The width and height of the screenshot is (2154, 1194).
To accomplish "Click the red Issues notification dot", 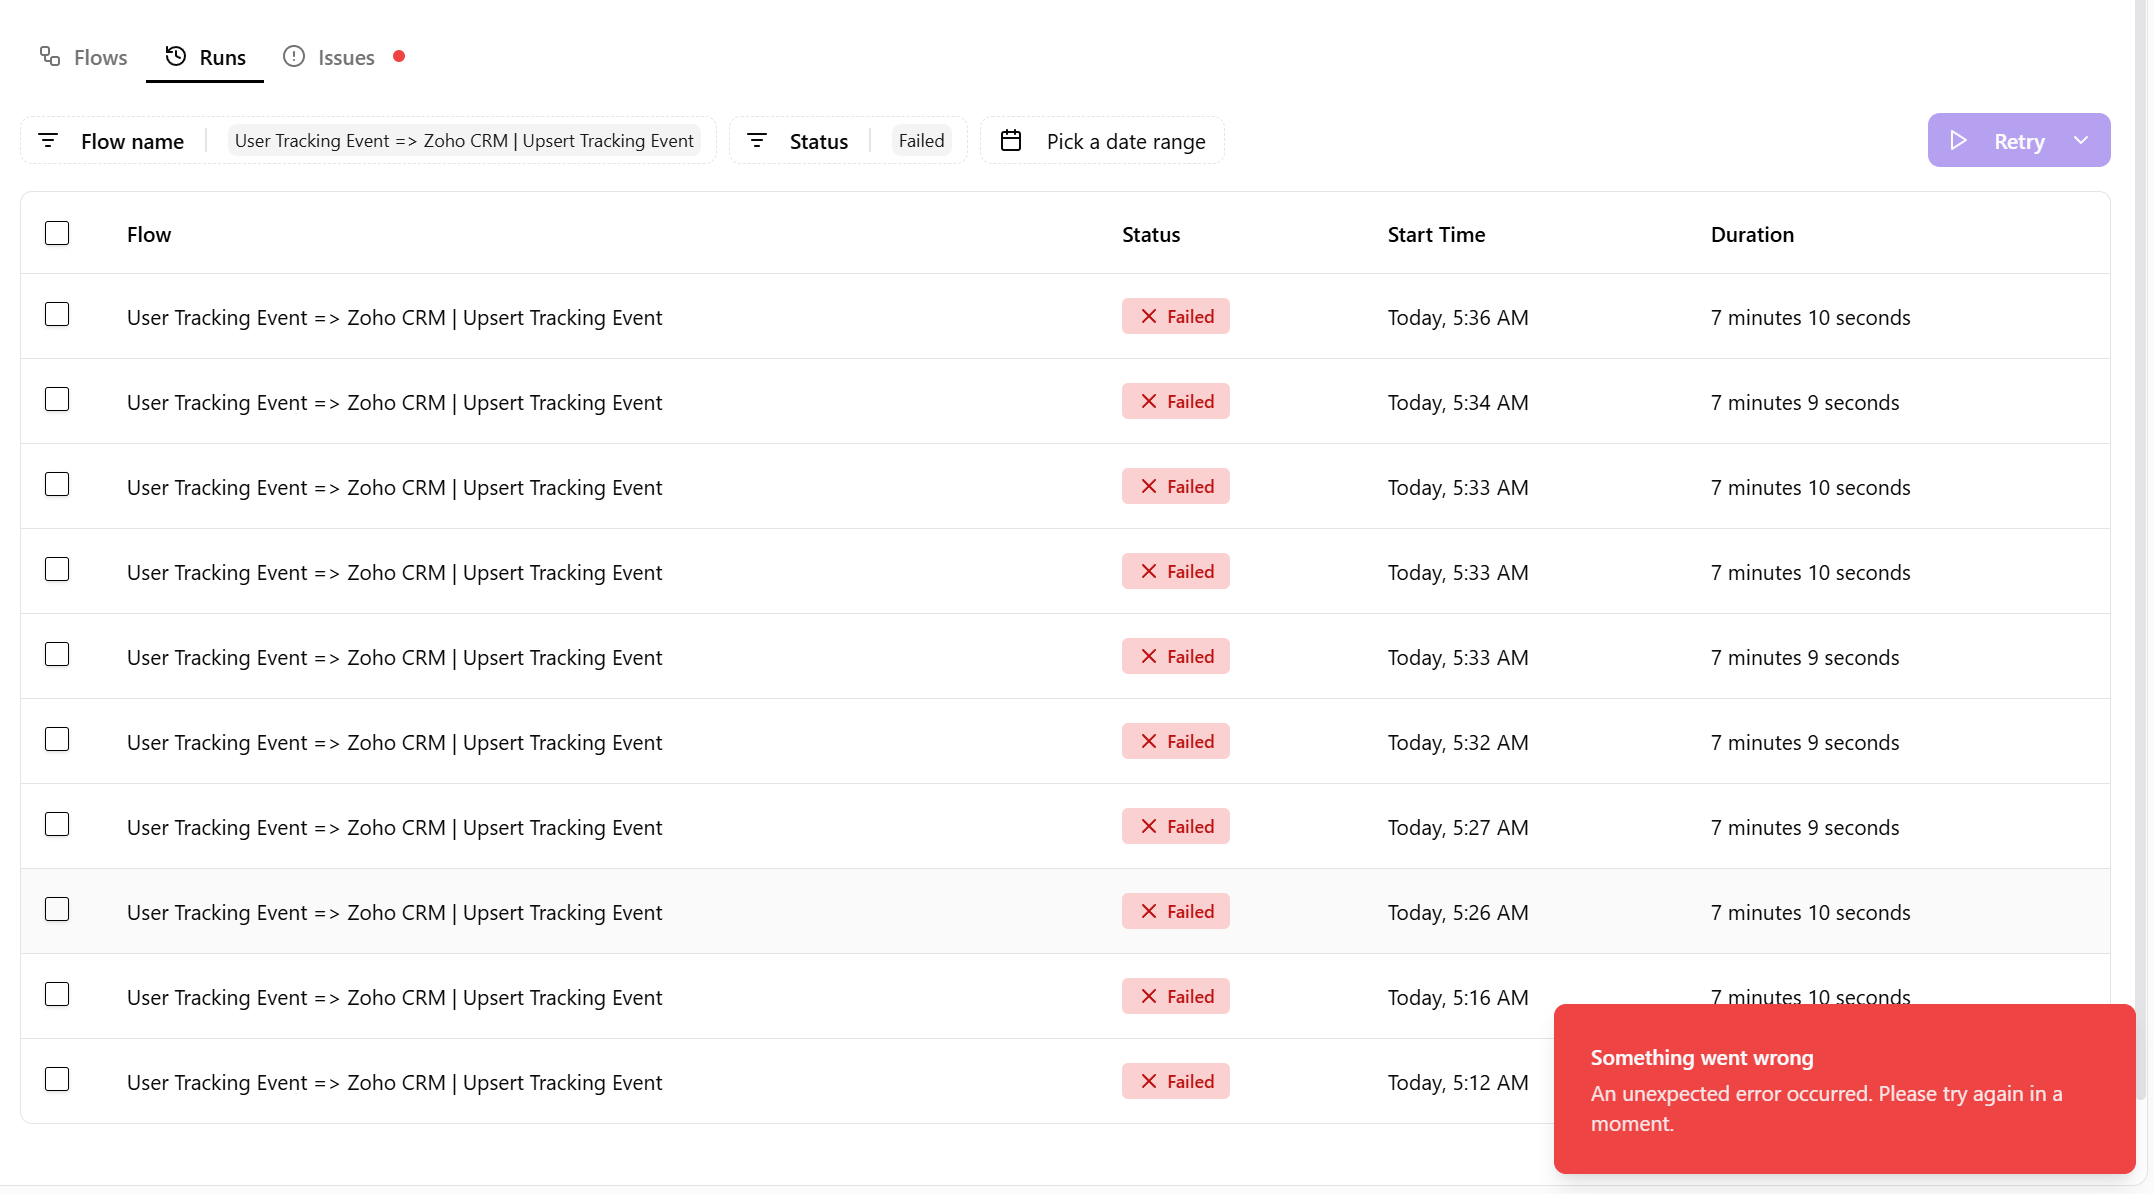I will coord(399,56).
